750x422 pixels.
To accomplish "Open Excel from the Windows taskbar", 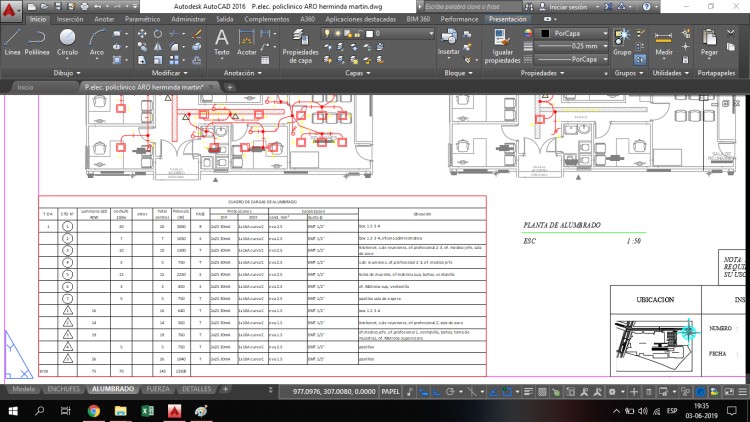I will (147, 411).
